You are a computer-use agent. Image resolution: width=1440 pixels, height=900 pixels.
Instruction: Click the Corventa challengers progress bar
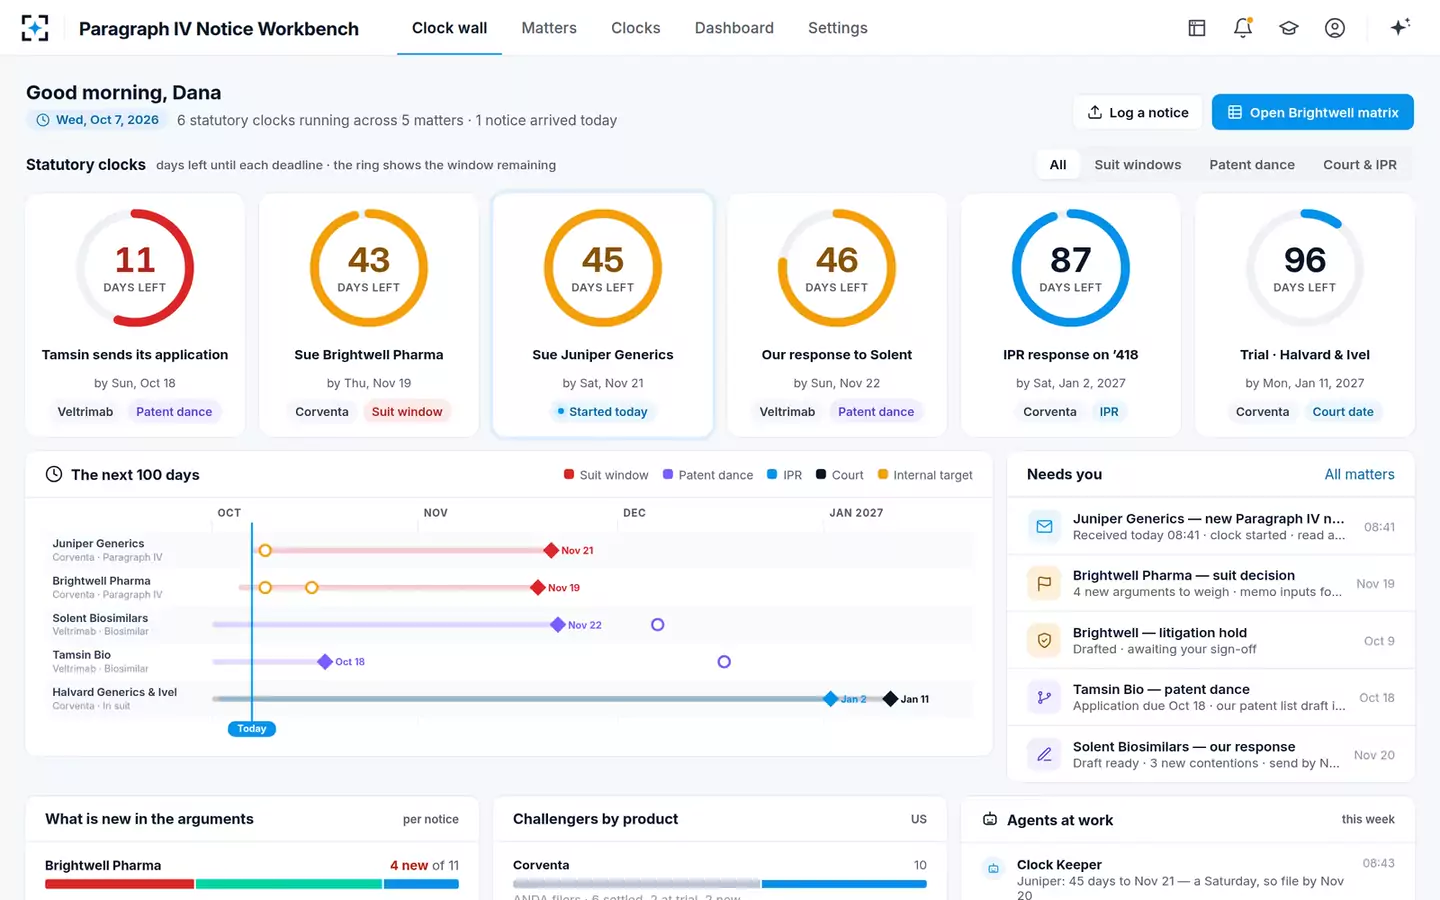point(720,884)
